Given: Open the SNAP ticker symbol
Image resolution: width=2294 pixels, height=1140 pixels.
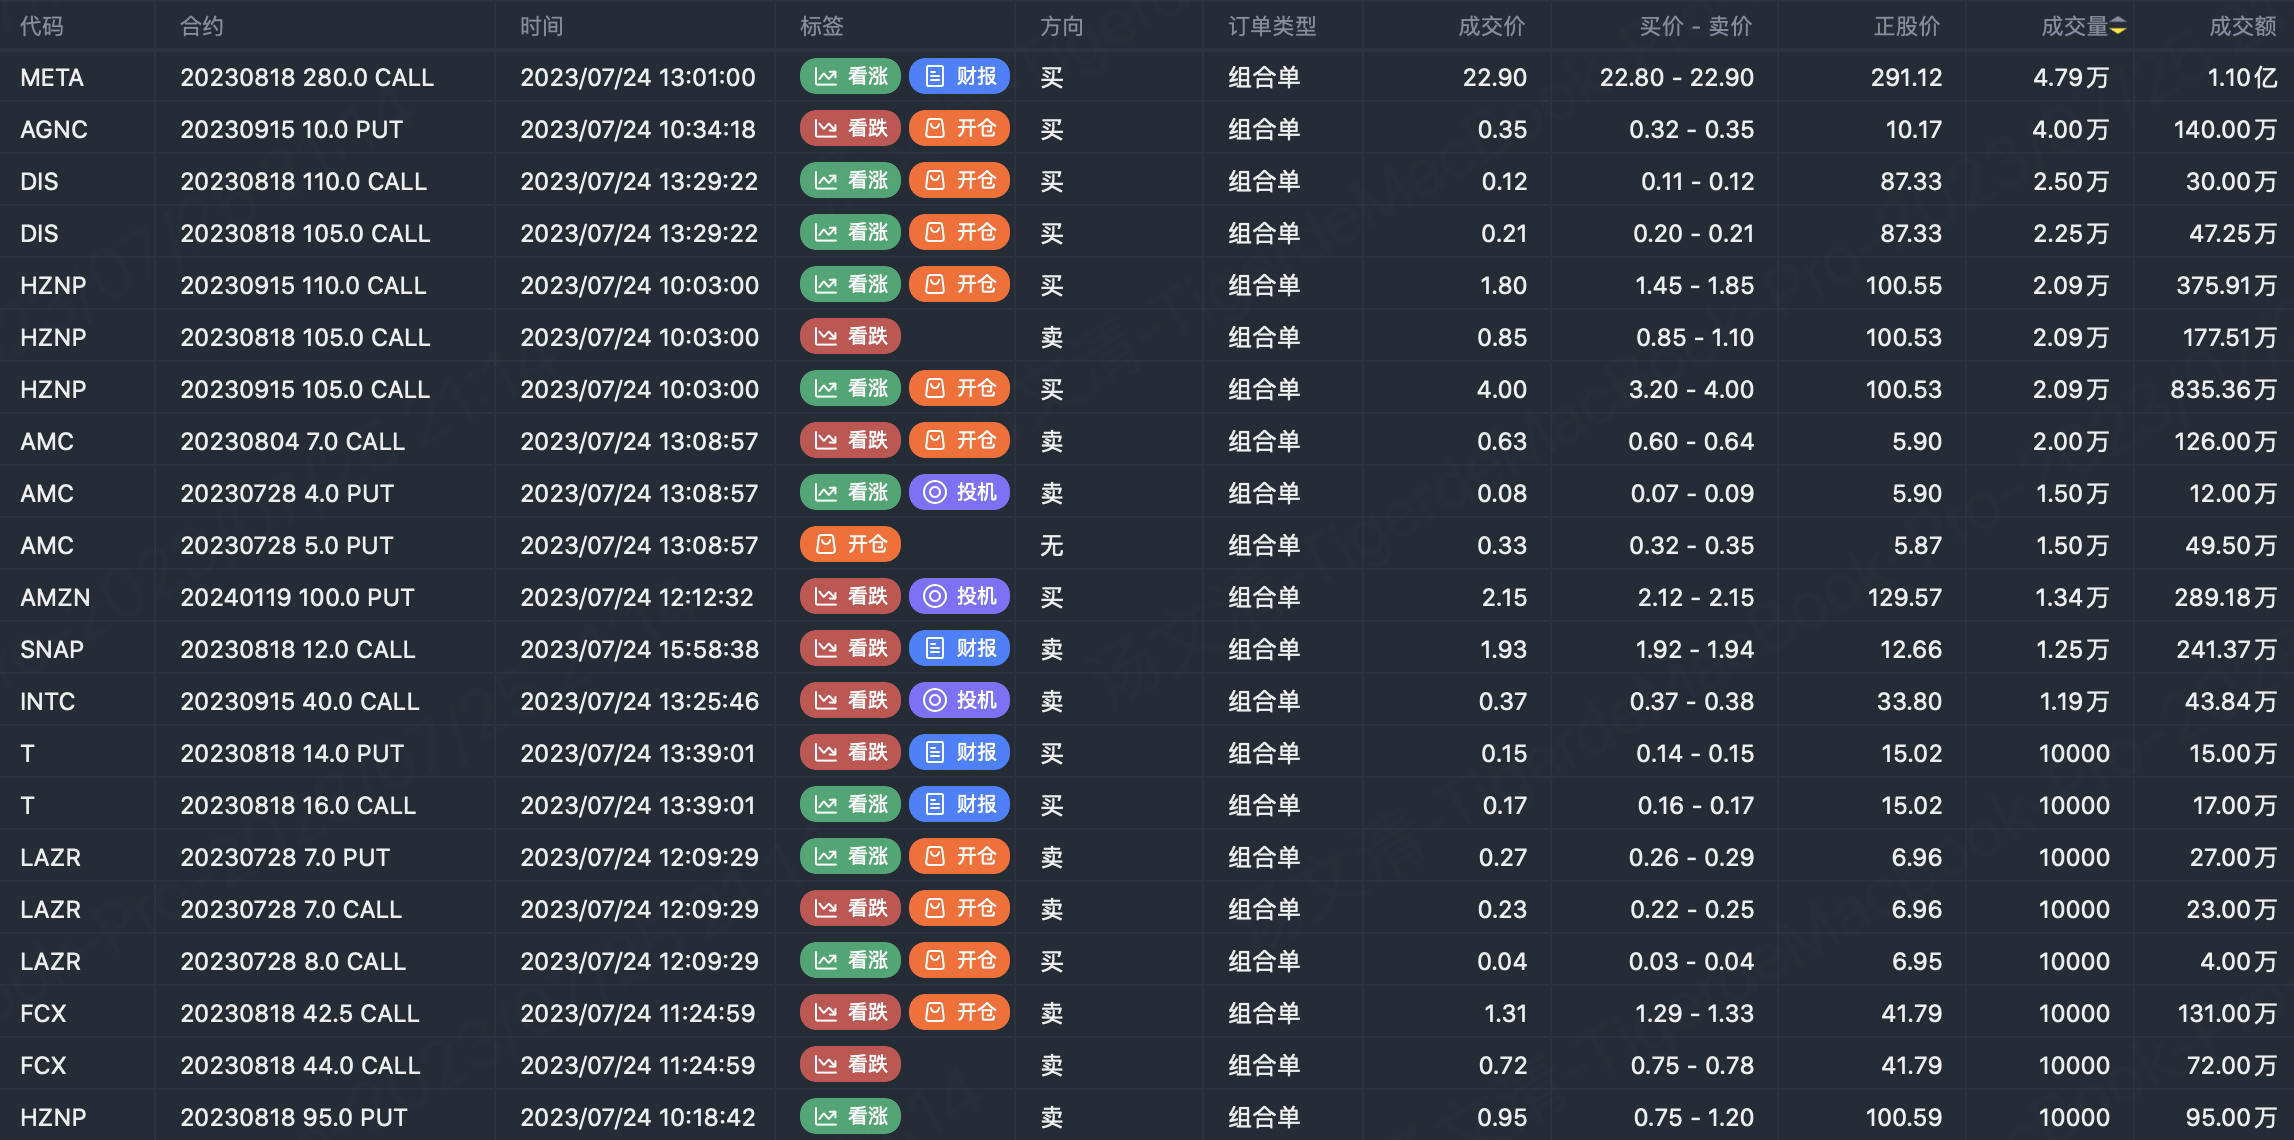Looking at the screenshot, I should coord(52,649).
